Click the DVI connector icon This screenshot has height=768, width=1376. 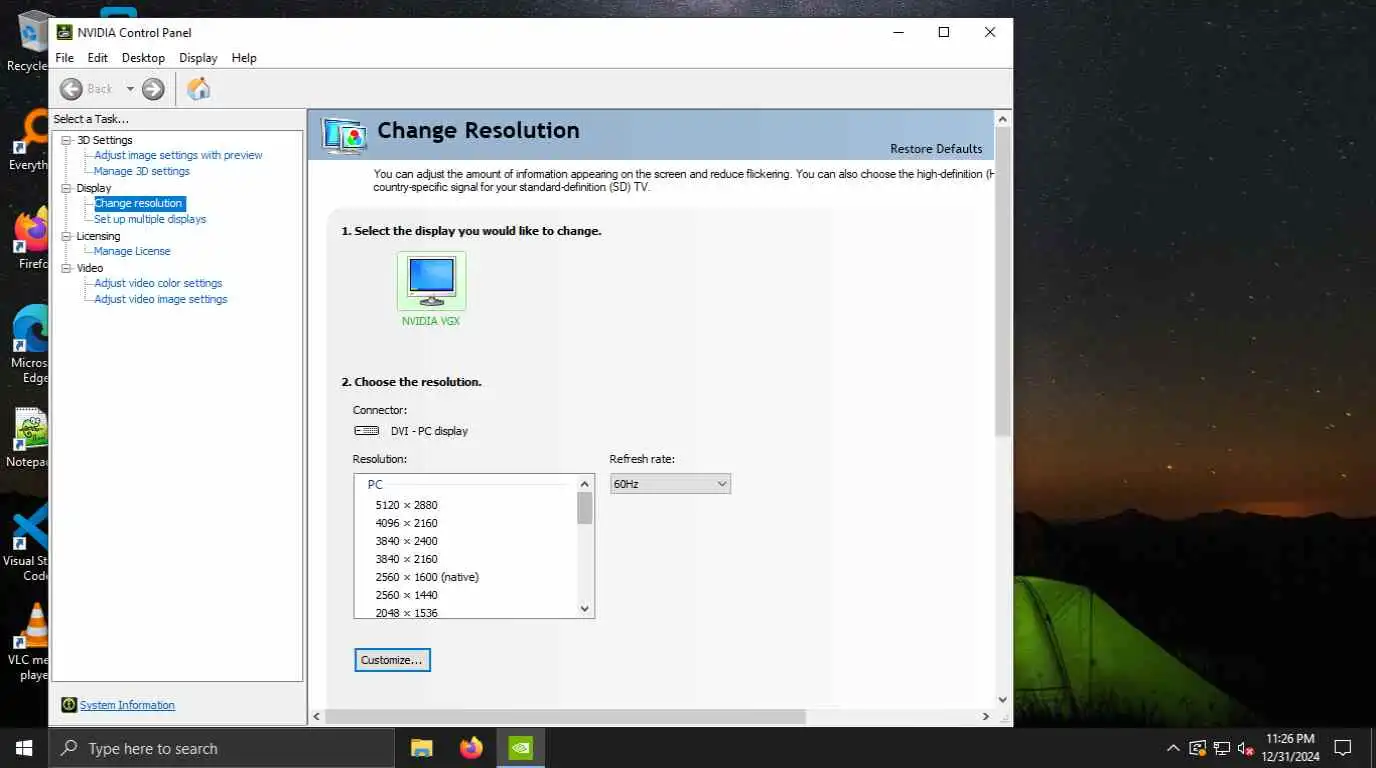click(x=367, y=431)
